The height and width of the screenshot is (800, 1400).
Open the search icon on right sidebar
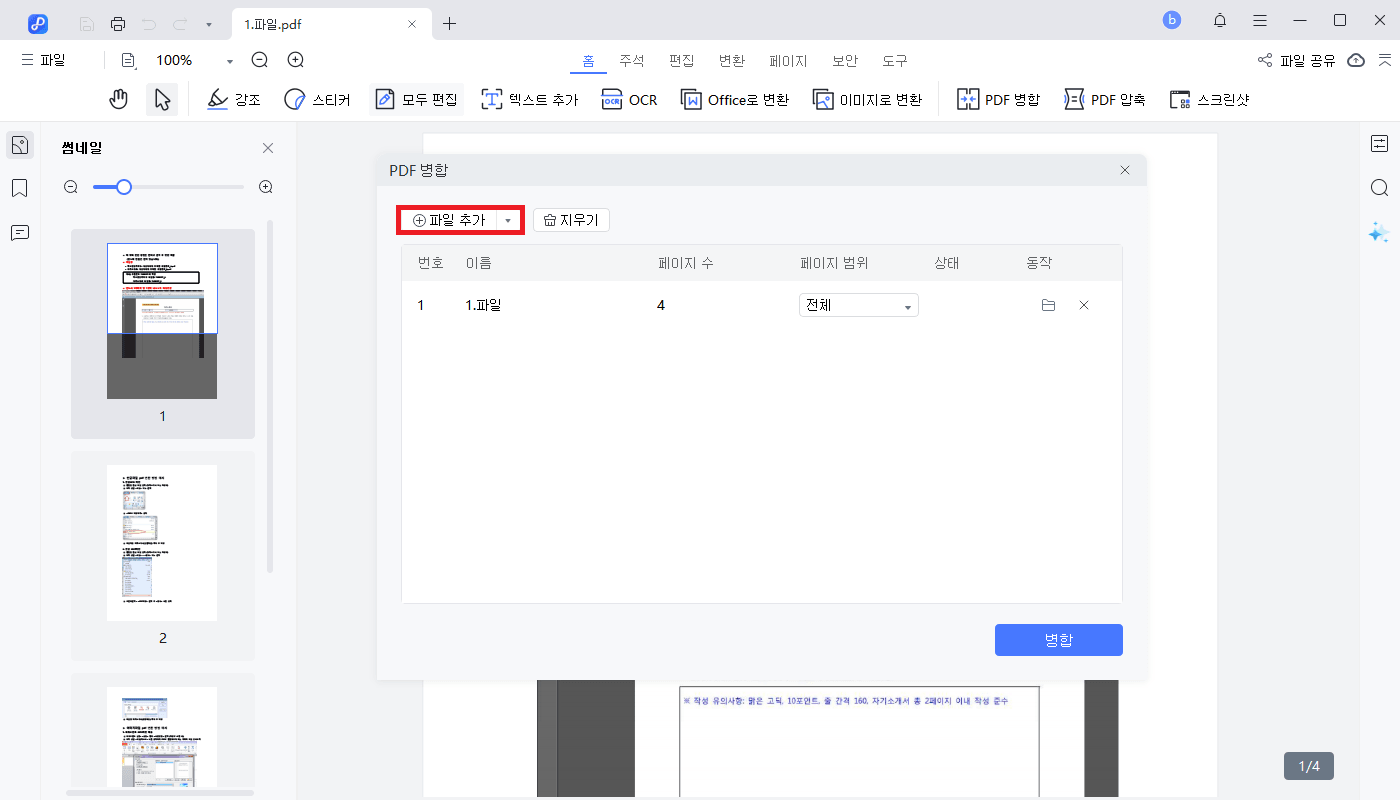pyautogui.click(x=1380, y=188)
